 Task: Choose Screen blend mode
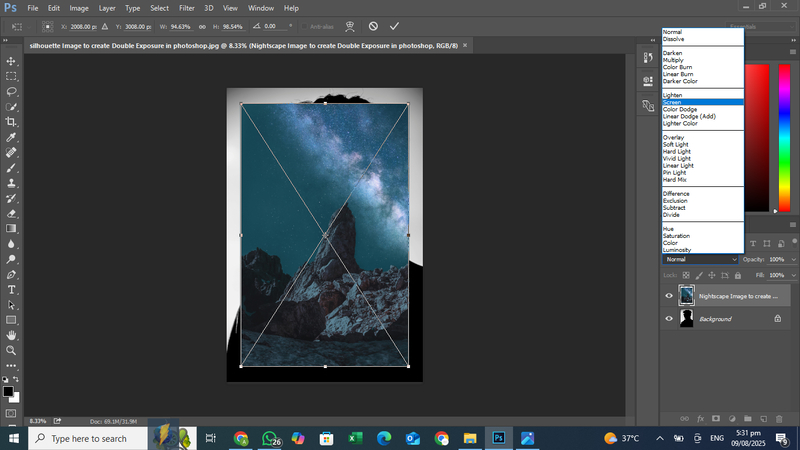(703, 102)
